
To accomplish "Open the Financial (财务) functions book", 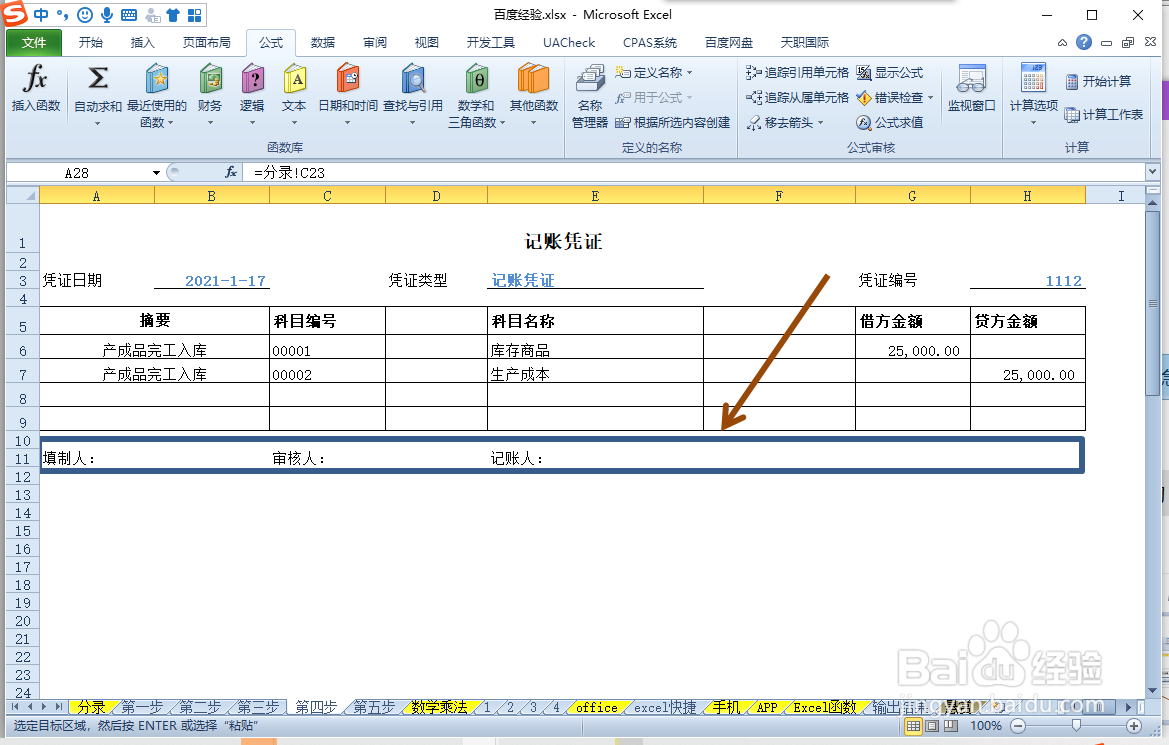I will pos(210,95).
